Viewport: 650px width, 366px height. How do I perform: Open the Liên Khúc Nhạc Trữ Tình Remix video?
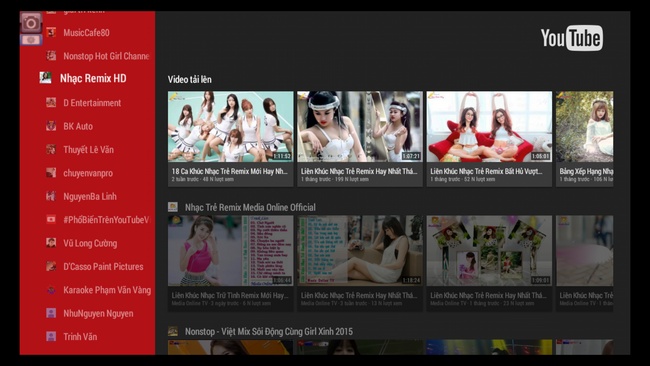click(230, 263)
